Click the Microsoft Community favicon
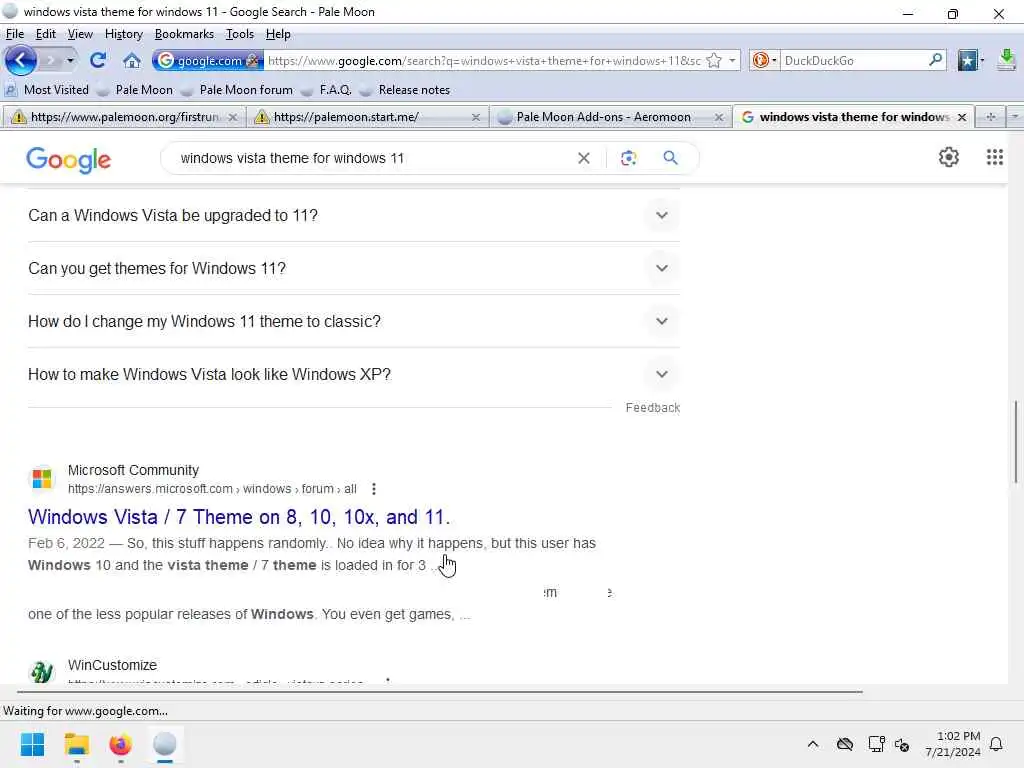This screenshot has height=768, width=1024. pyautogui.click(x=42, y=479)
